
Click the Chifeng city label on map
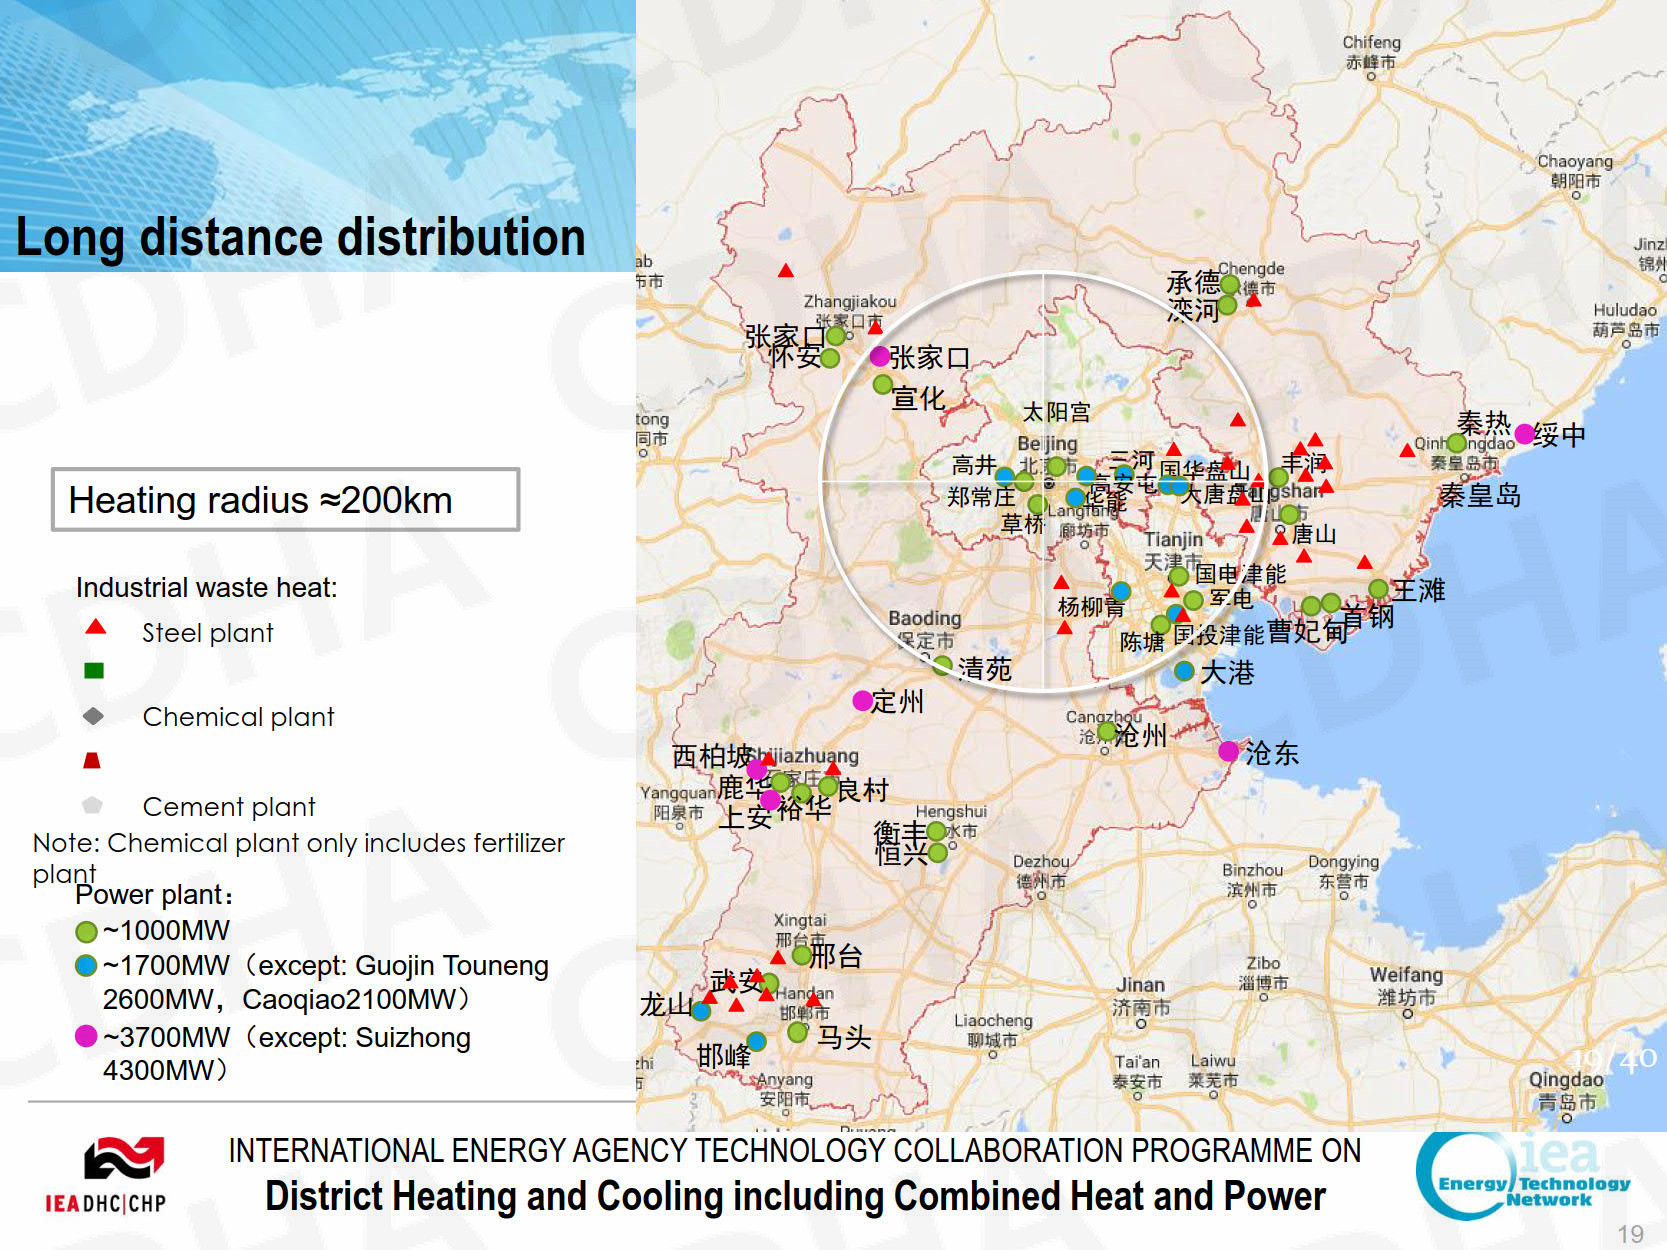pyautogui.click(x=1371, y=43)
